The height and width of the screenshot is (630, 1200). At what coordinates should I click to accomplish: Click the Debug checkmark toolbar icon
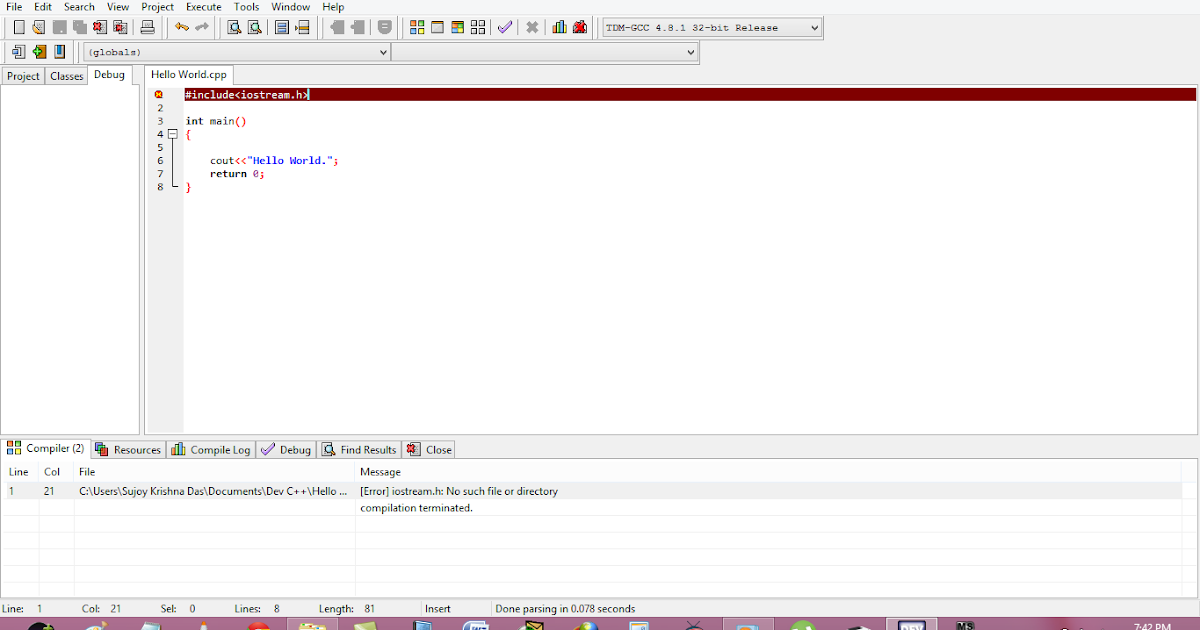(505, 27)
